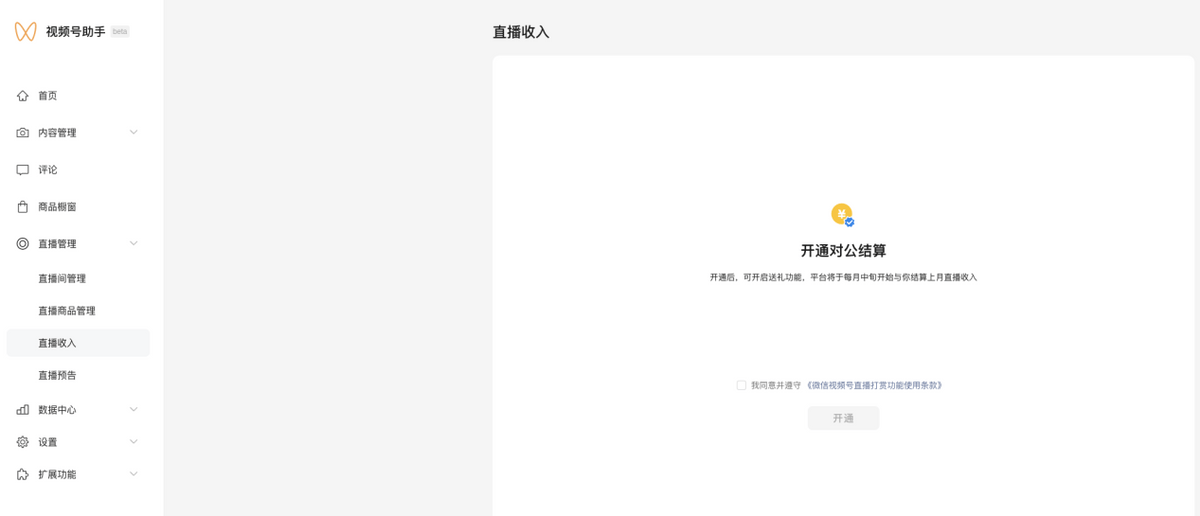Click the 数据中心 bar chart icon
The height and width of the screenshot is (516, 1200).
(23, 410)
